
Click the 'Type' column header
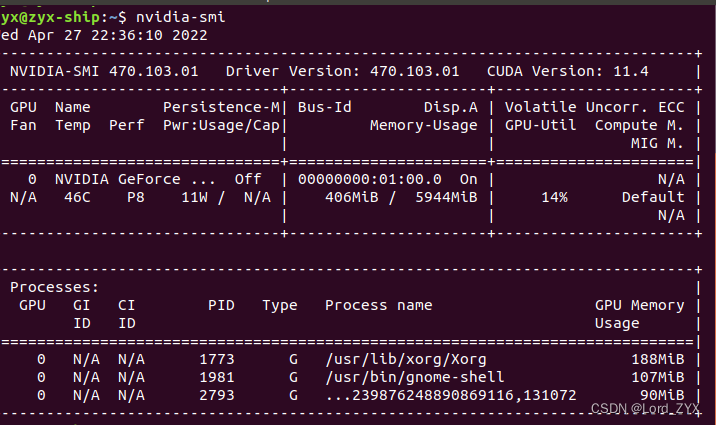pyautogui.click(x=279, y=305)
